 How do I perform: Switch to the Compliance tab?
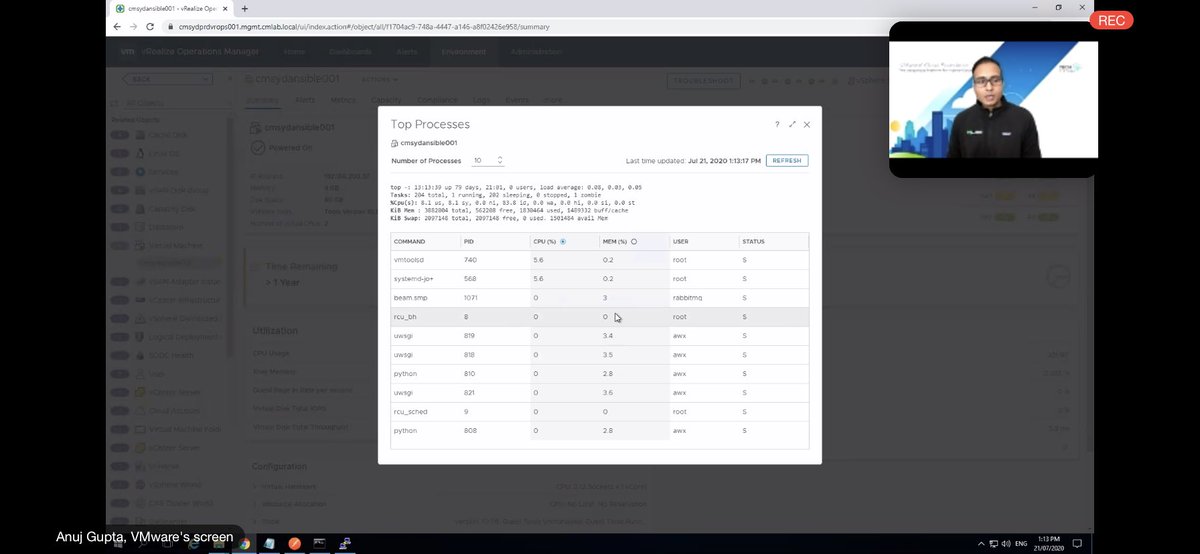click(x=436, y=100)
